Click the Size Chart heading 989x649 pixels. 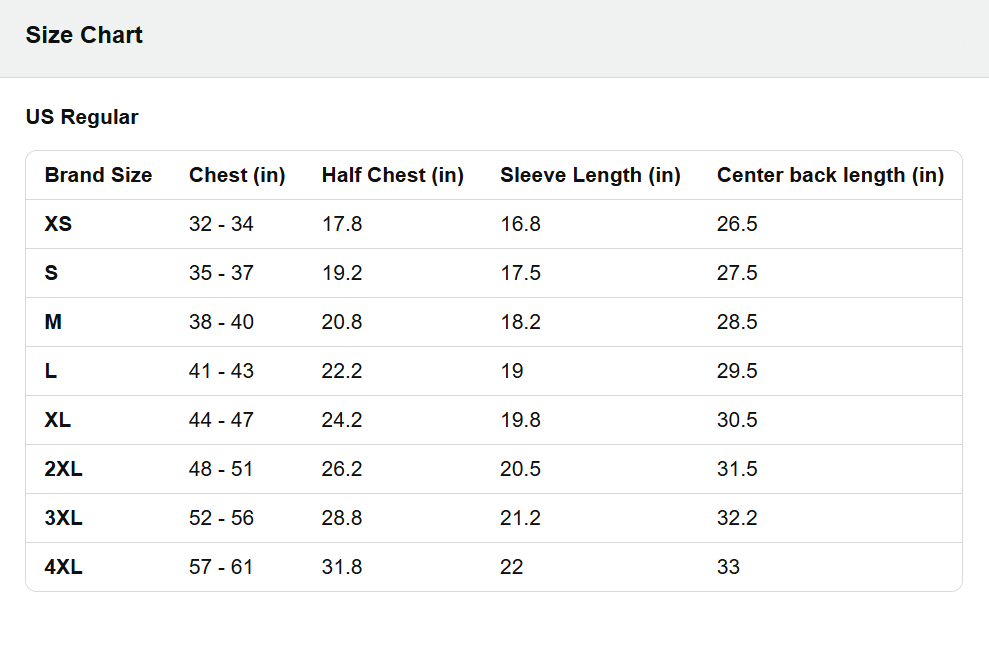84,35
